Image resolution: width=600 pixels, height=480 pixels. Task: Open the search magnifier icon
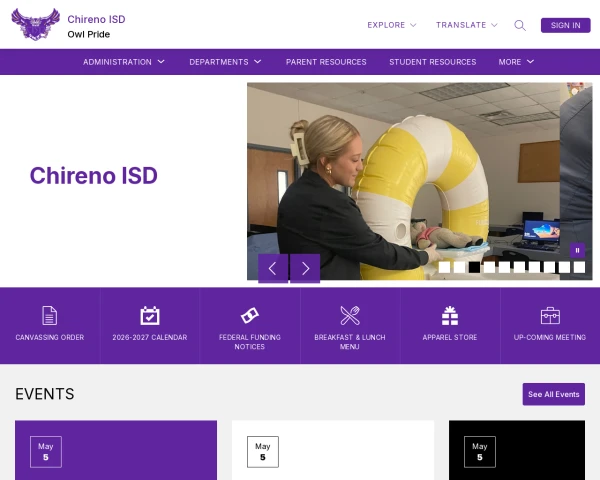[520, 25]
